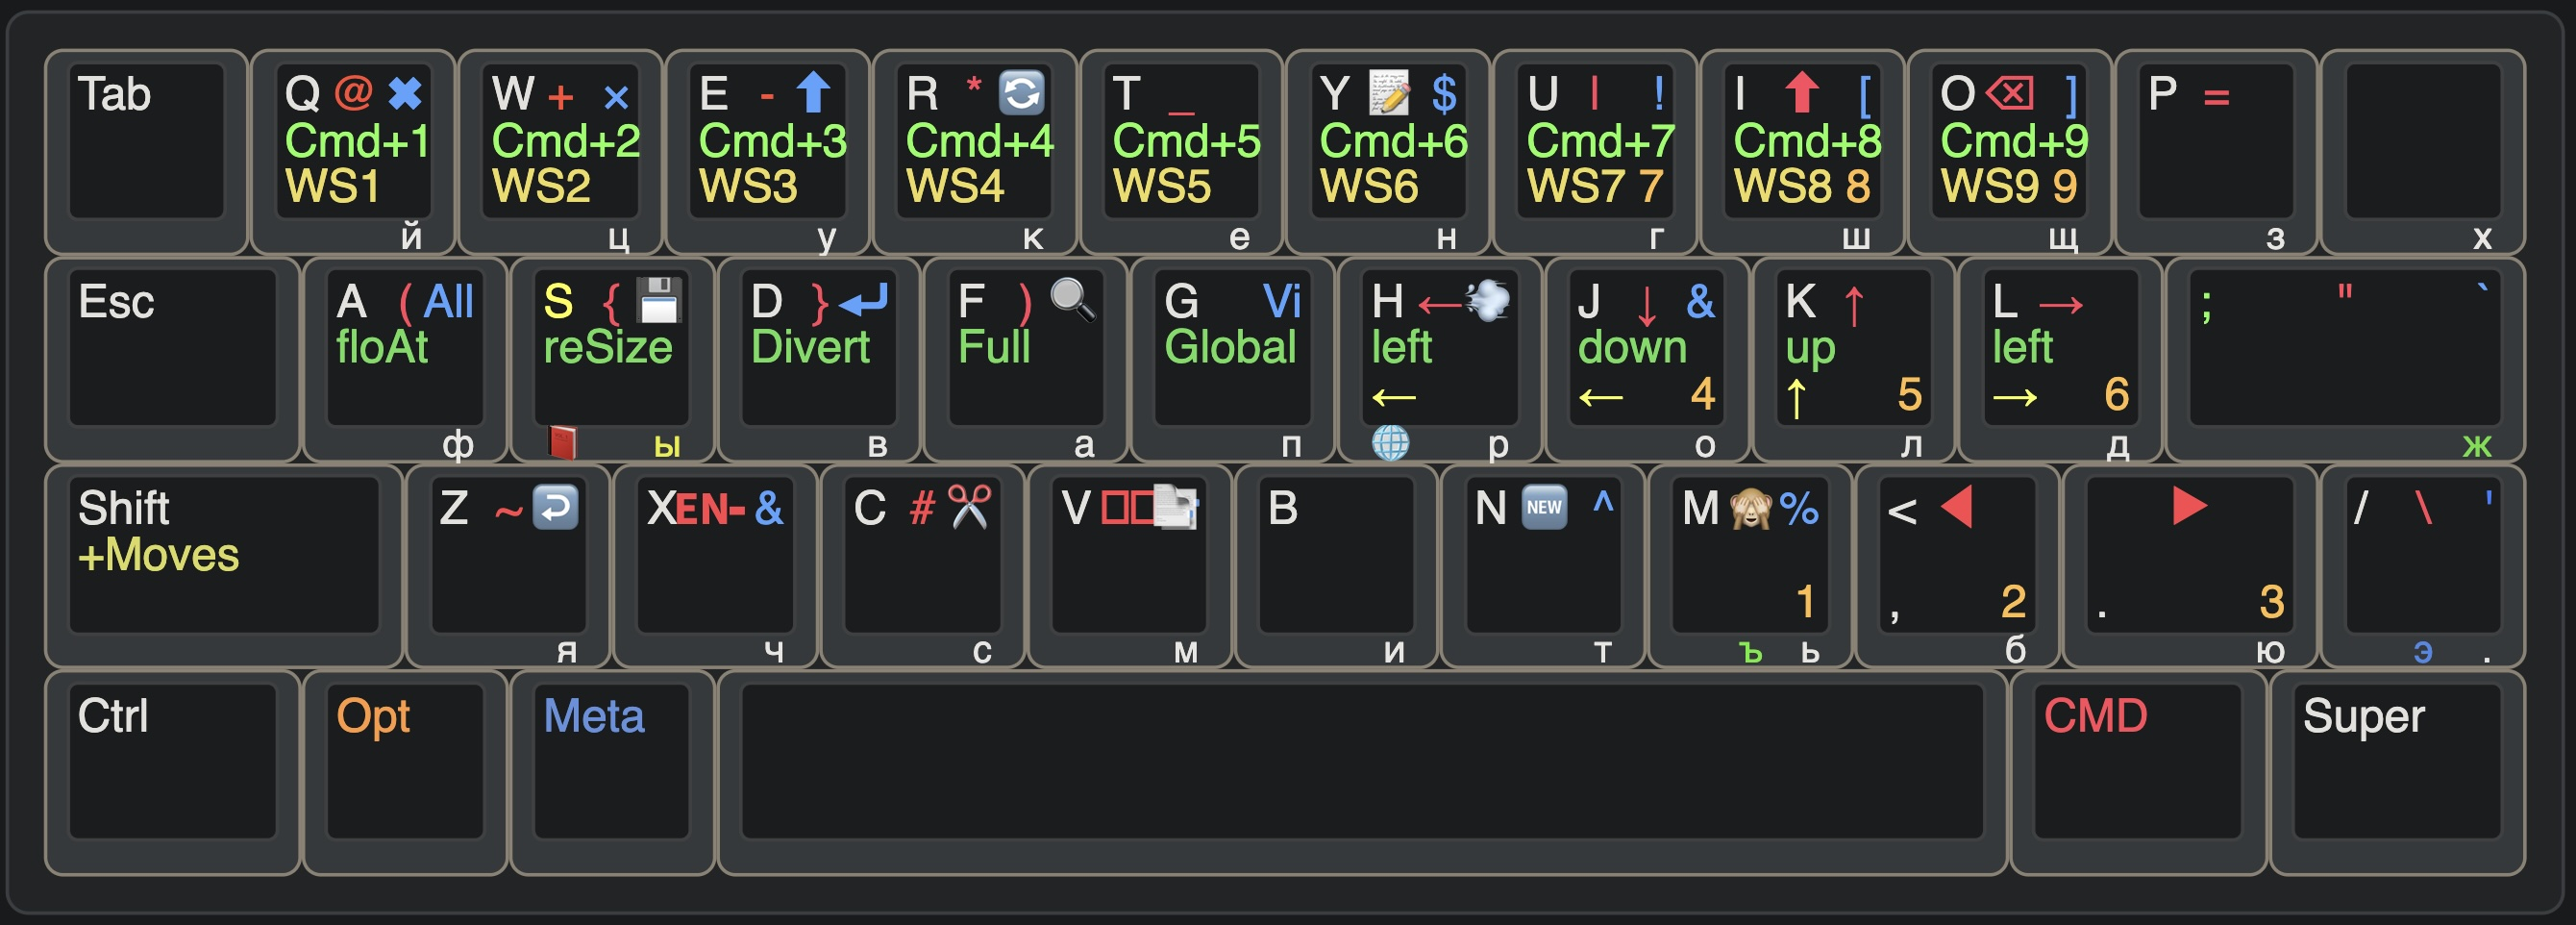2576x925 pixels.
Task: Click the notepad pencil icon on Y key
Action: 1388,93
